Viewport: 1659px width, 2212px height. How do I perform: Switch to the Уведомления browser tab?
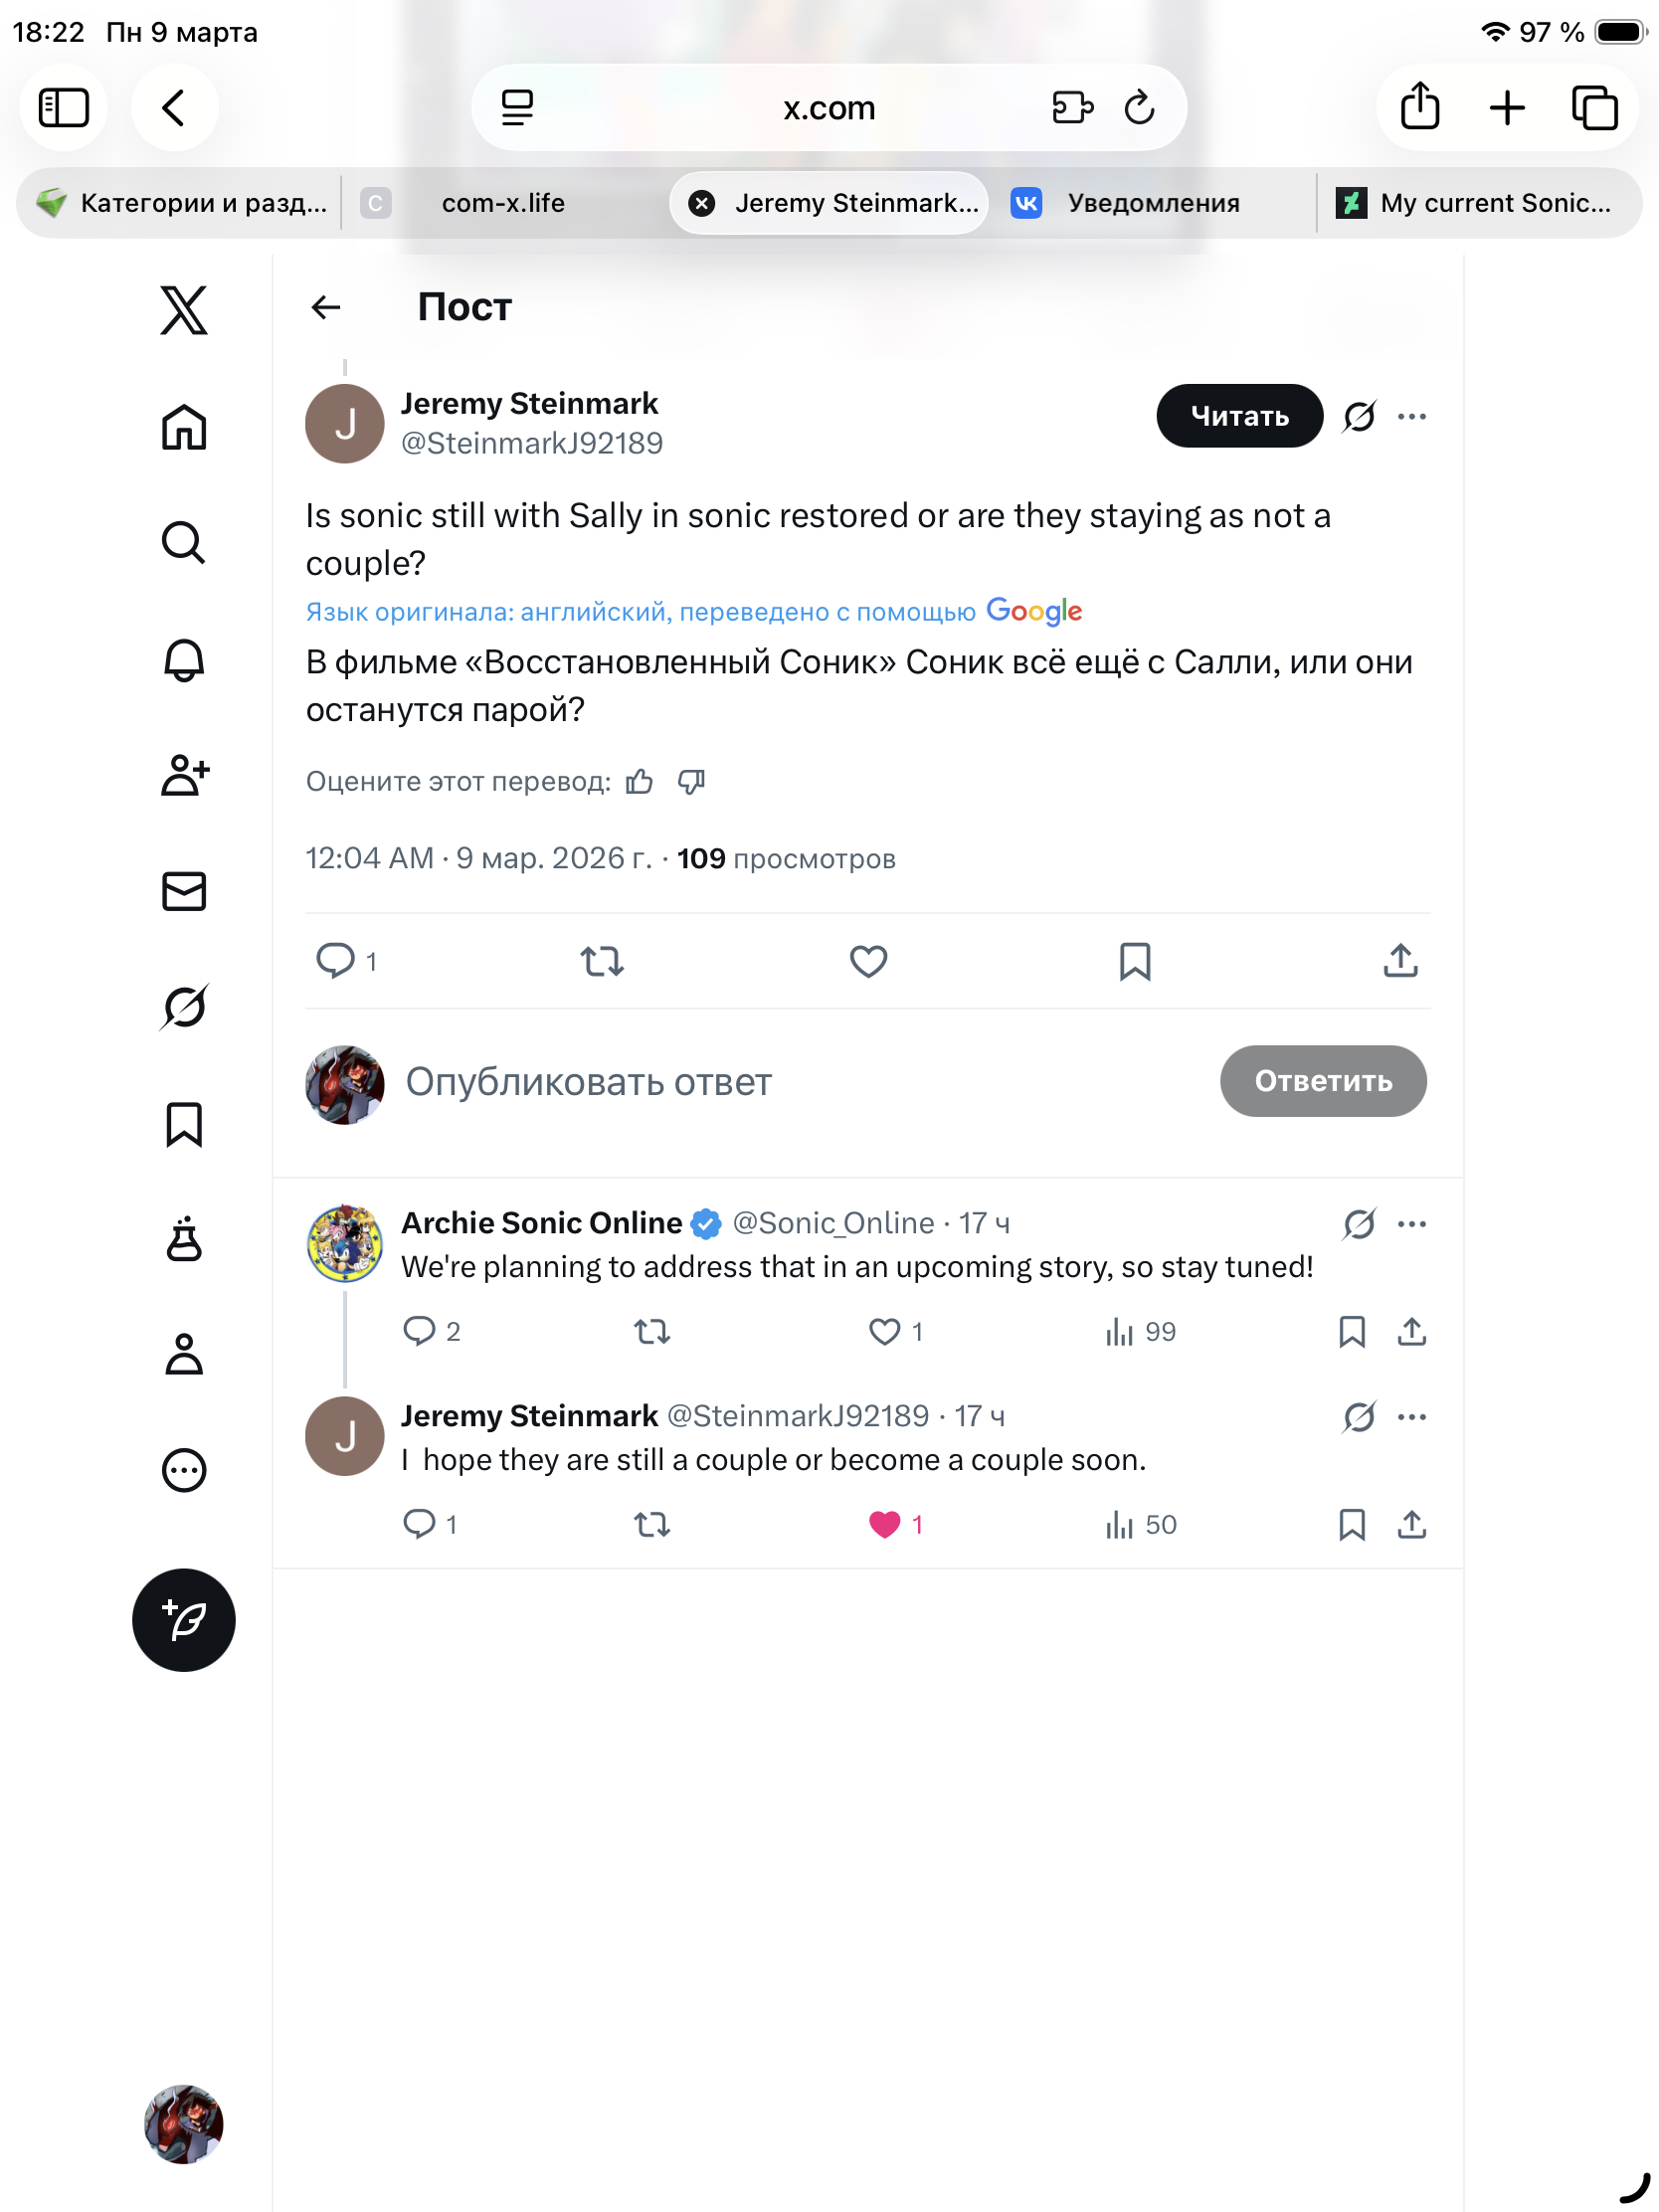pos(1152,203)
